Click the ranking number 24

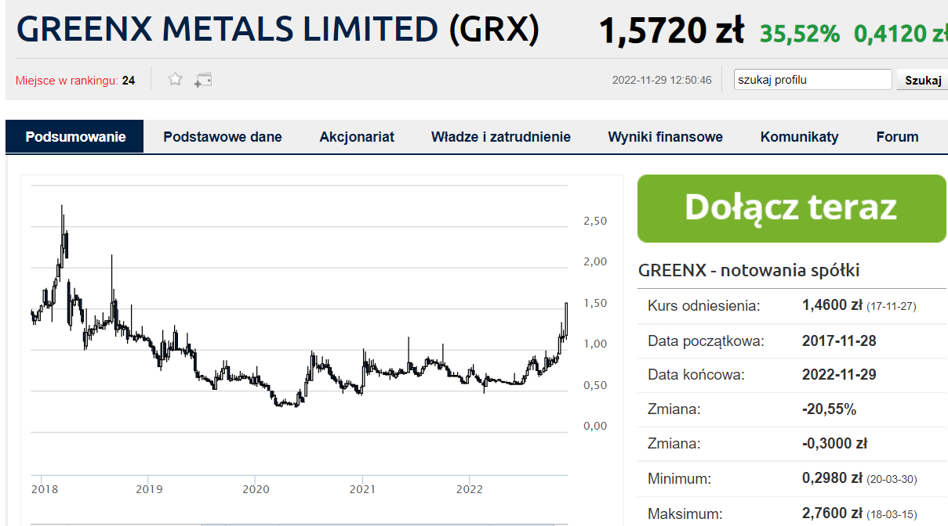[128, 80]
